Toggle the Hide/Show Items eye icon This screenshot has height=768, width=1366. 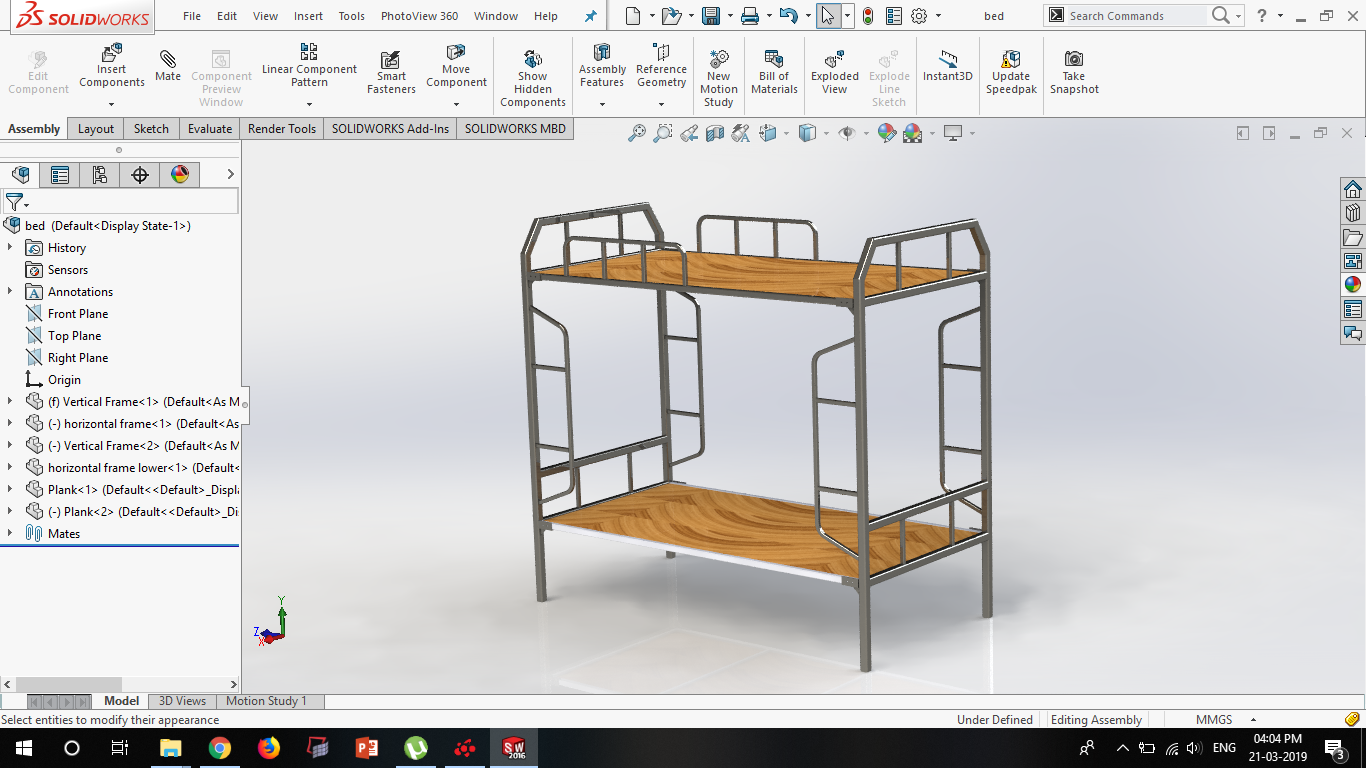tap(847, 133)
